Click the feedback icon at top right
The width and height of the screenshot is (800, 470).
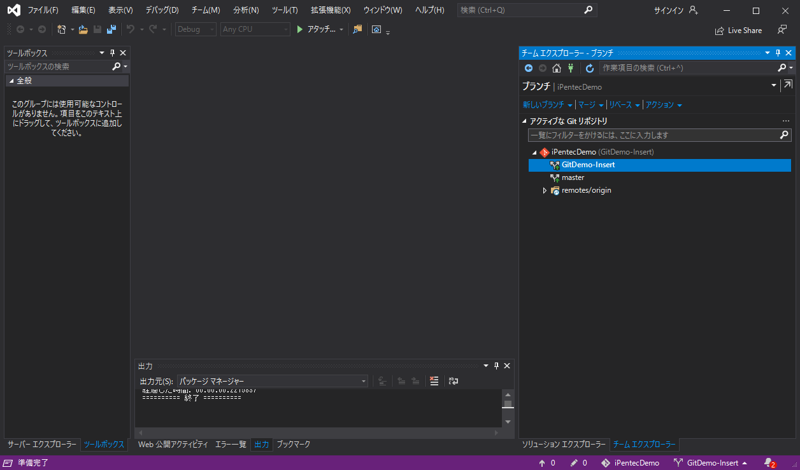pyautogui.click(x=782, y=30)
